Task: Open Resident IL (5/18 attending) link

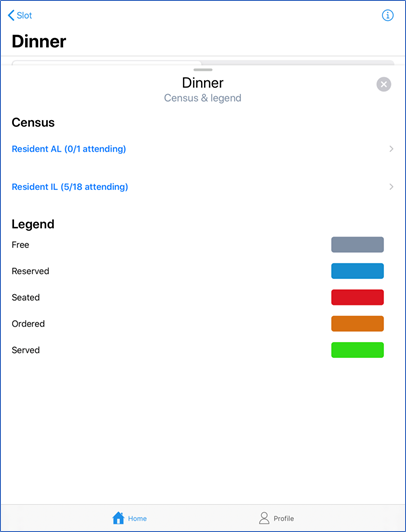Action: (70, 187)
